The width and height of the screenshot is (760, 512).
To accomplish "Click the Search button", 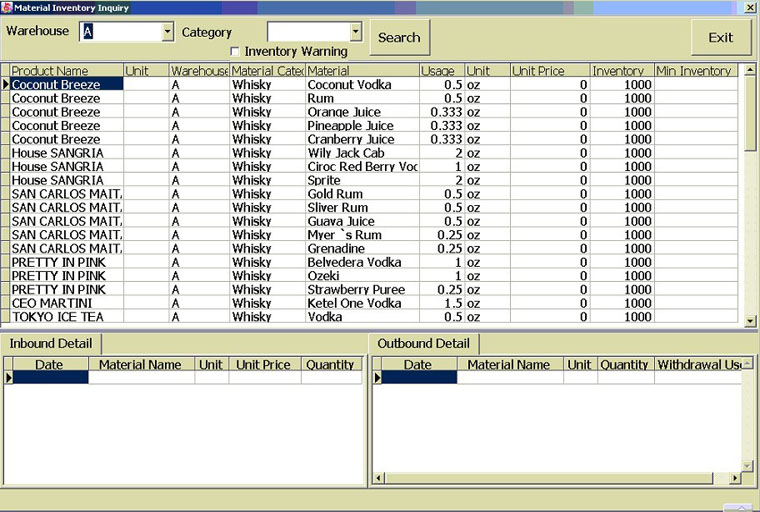I will (399, 37).
